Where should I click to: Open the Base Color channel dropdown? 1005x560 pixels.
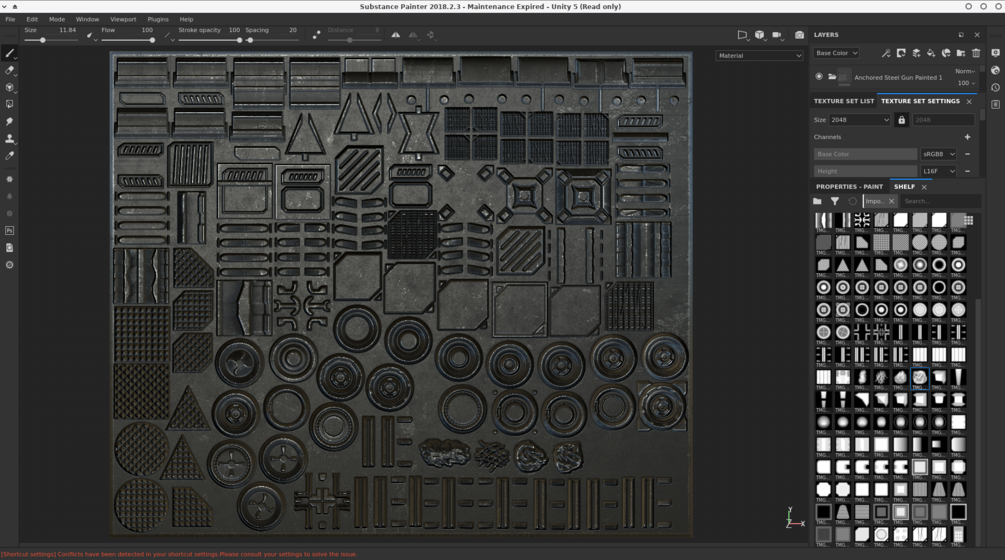(x=836, y=53)
